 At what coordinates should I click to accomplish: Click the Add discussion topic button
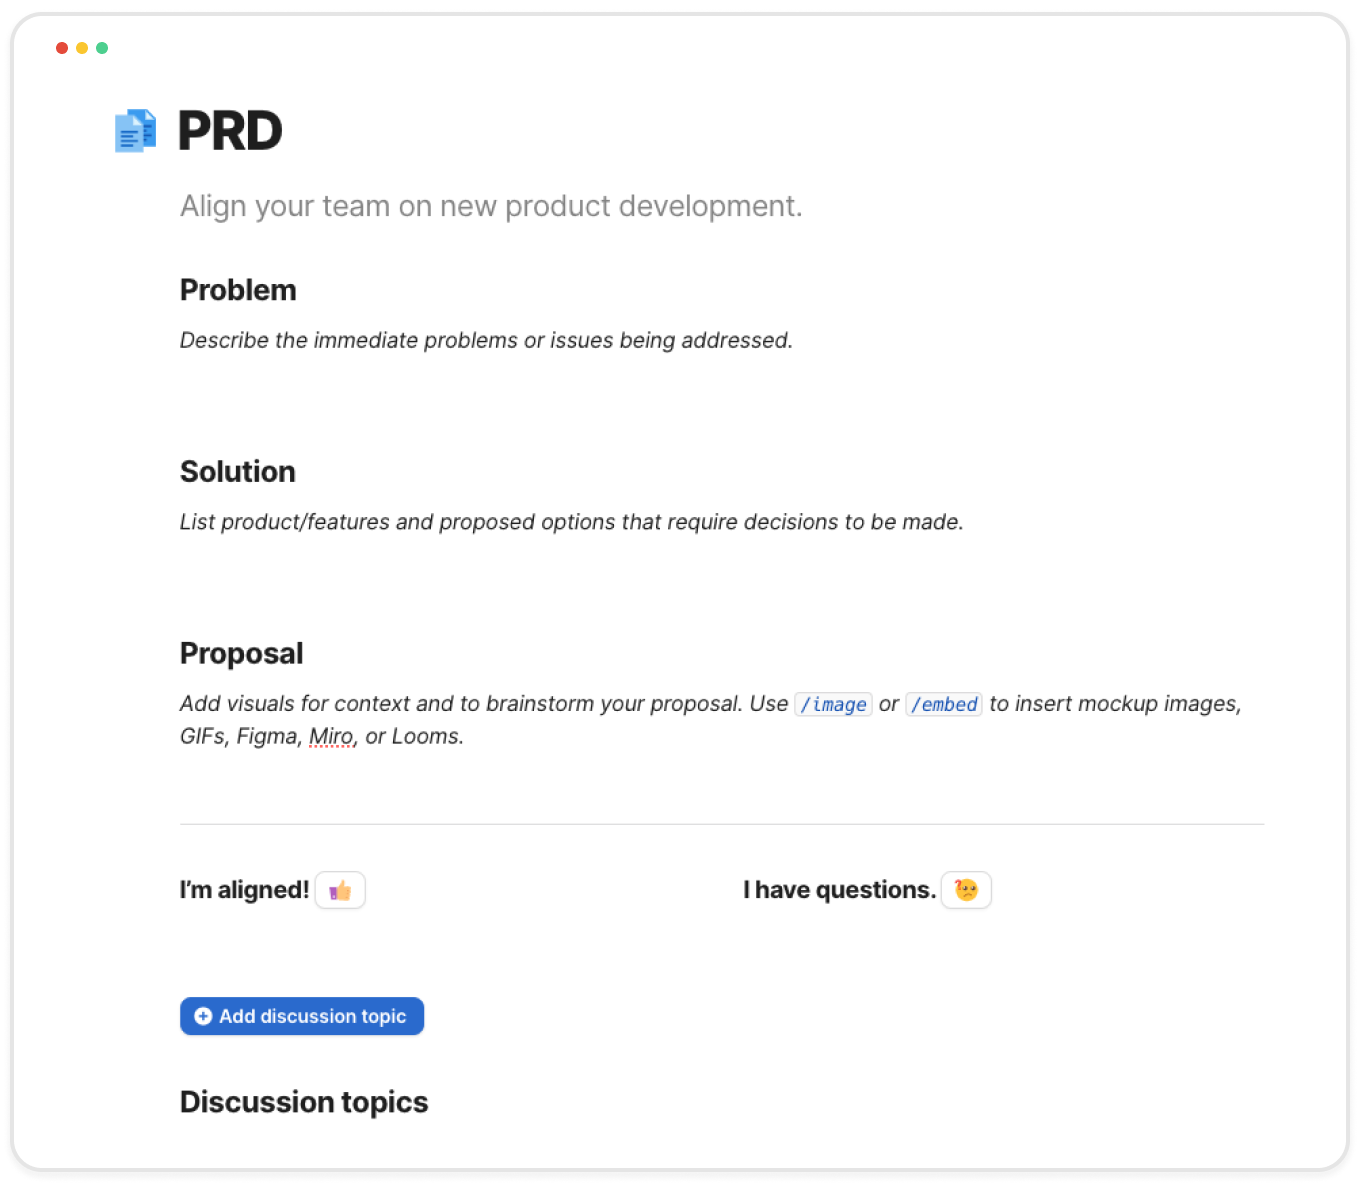[302, 1016]
